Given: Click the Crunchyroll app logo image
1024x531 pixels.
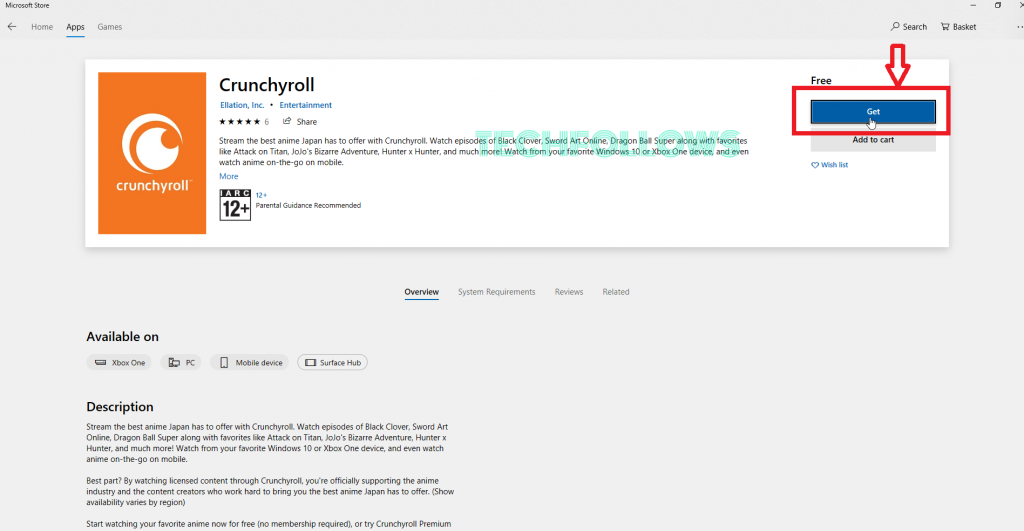Looking at the screenshot, I should 152,153.
